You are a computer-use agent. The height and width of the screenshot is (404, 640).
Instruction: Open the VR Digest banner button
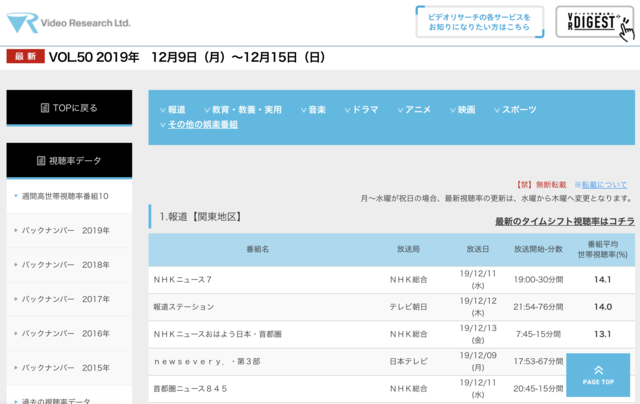point(595,22)
